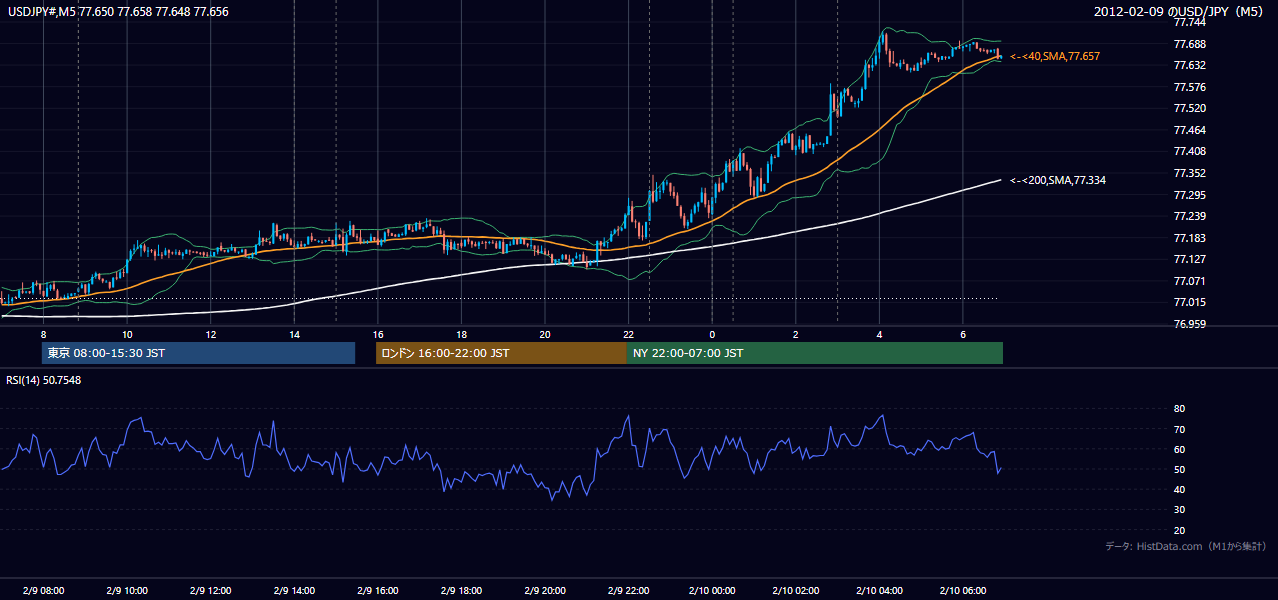Click the bottom time label 2/9 10:00
1278x600 pixels.
(127, 590)
